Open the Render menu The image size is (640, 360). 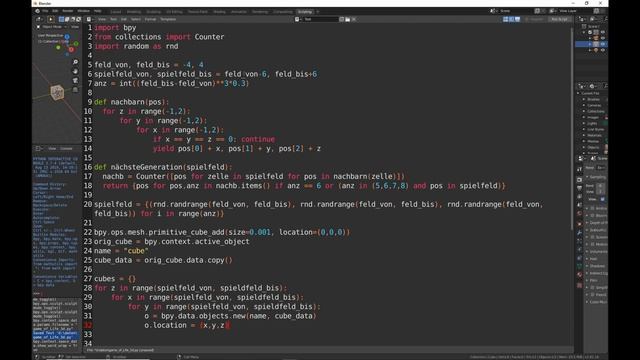(68, 11)
